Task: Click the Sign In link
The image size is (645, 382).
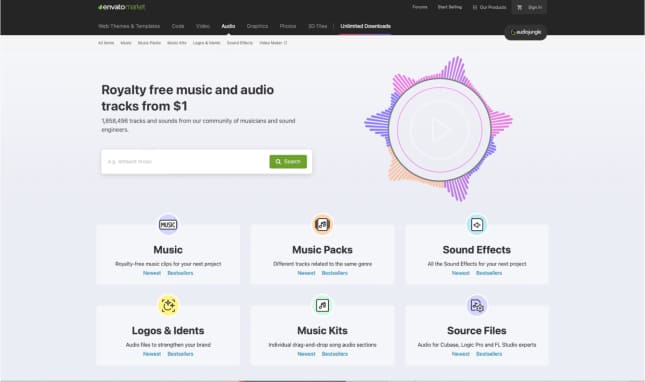Action: coord(535,7)
